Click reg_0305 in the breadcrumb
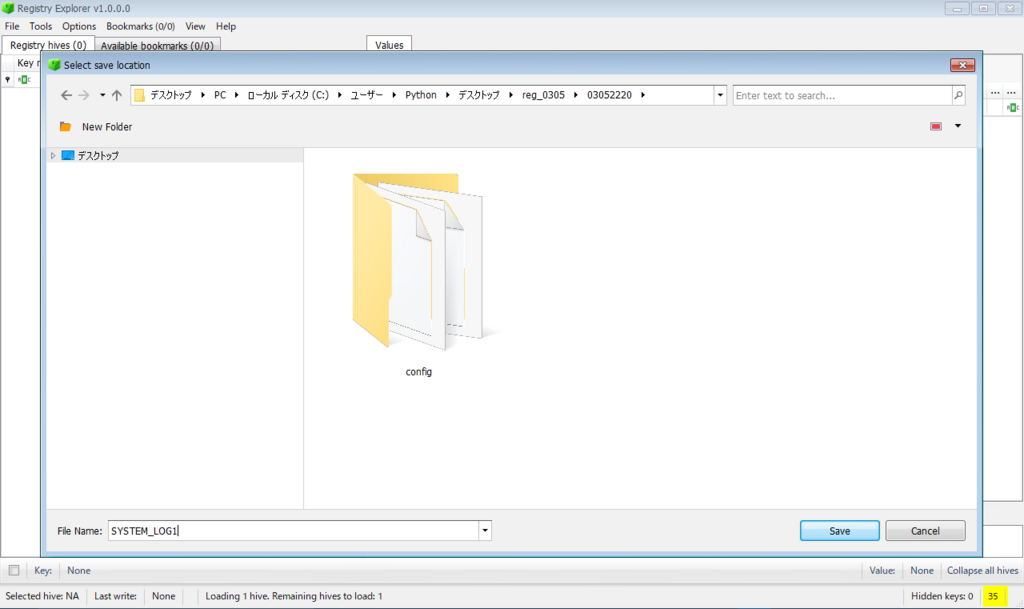This screenshot has height=609, width=1024. click(543, 95)
